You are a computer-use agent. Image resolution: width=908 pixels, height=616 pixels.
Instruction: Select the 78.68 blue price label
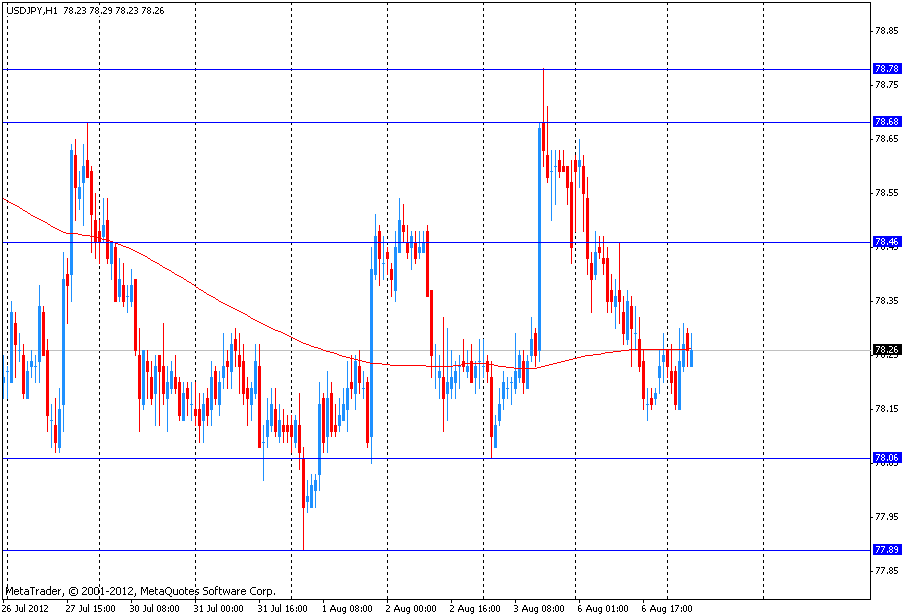tap(886, 122)
